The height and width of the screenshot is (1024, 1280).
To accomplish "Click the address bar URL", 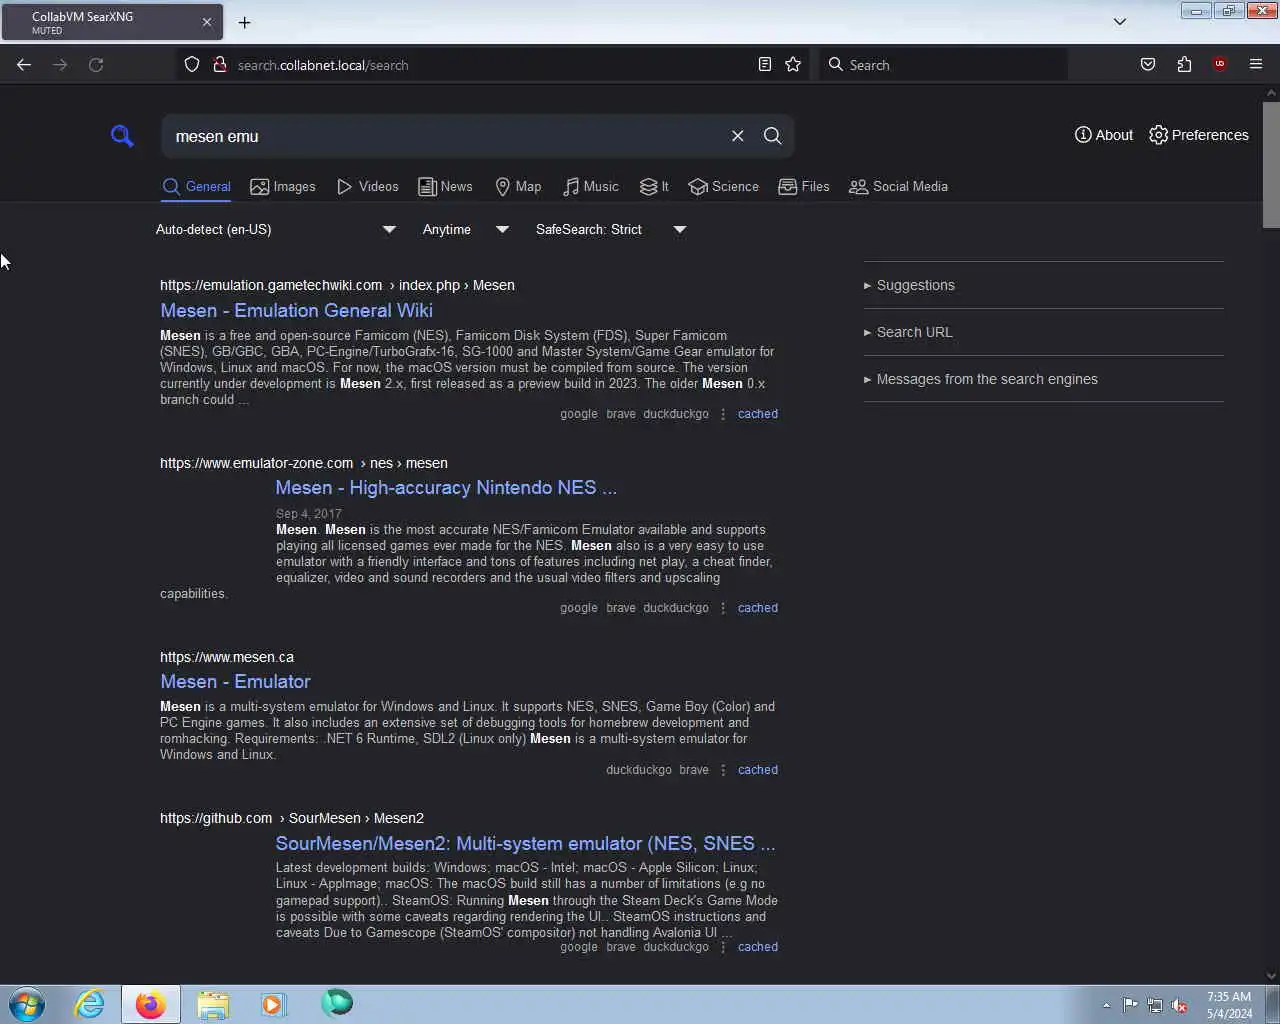I will pyautogui.click(x=323, y=65).
